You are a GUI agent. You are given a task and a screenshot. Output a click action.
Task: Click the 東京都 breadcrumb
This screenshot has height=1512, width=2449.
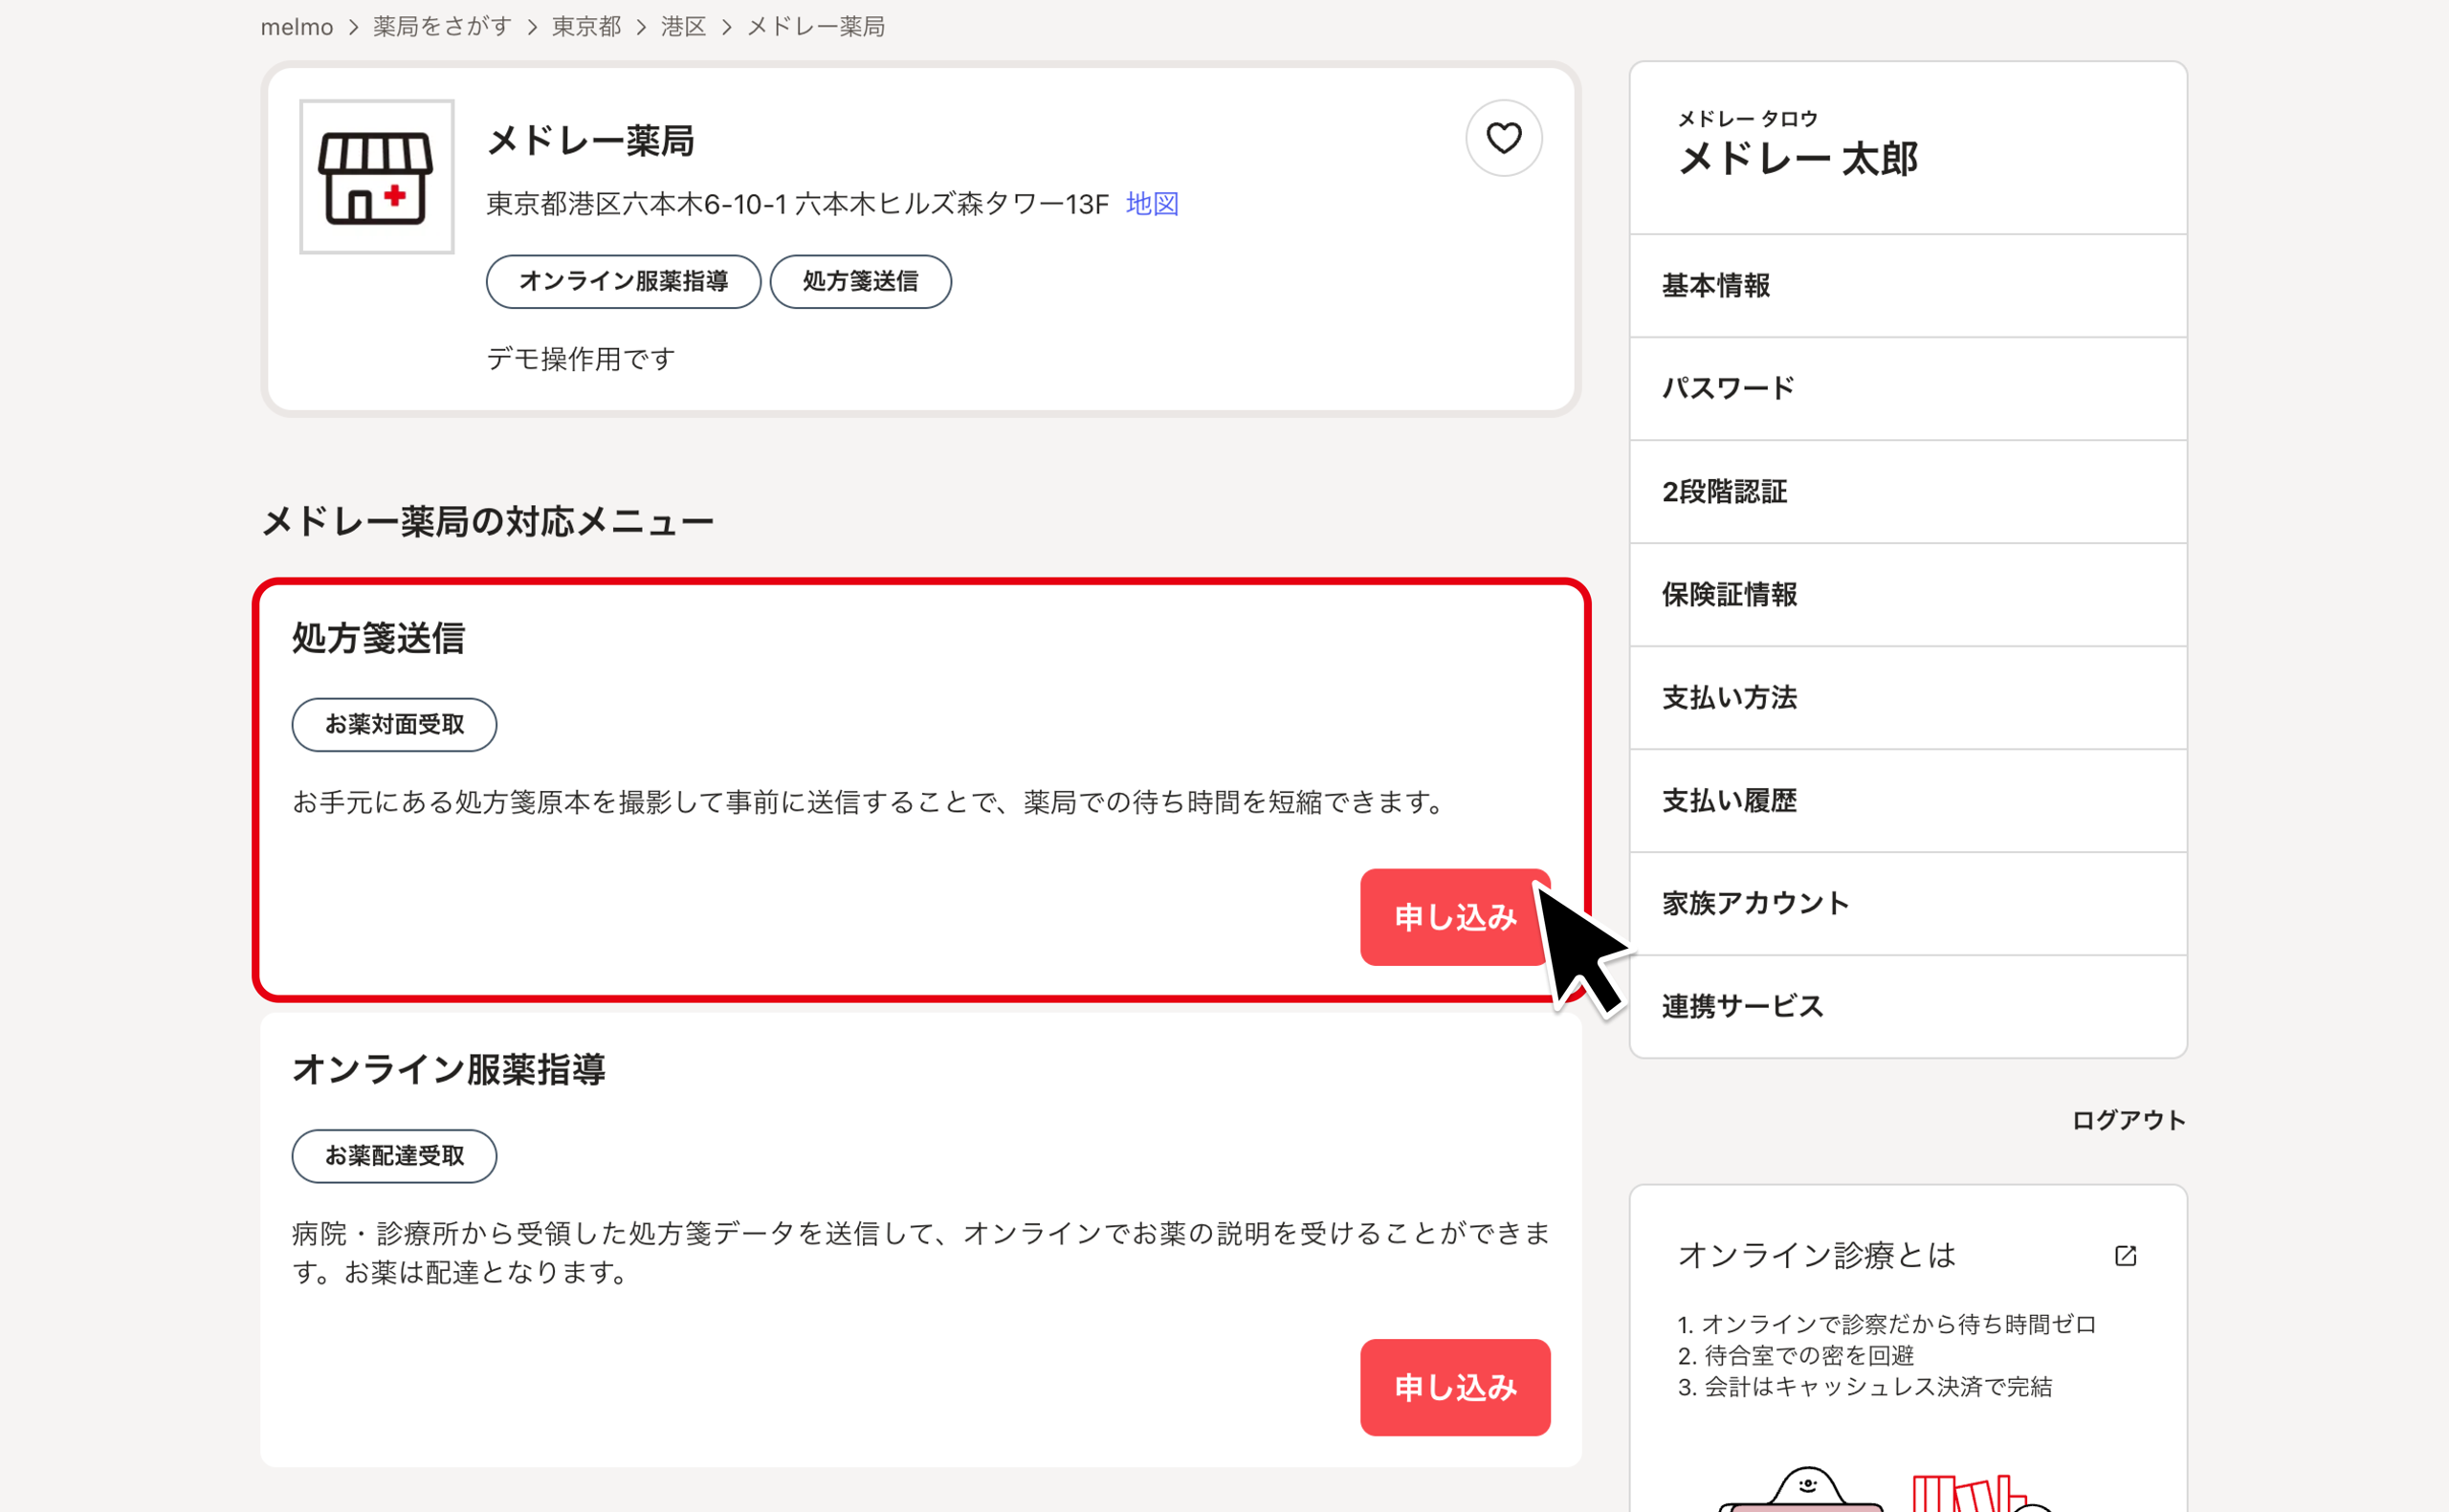pos(586,27)
